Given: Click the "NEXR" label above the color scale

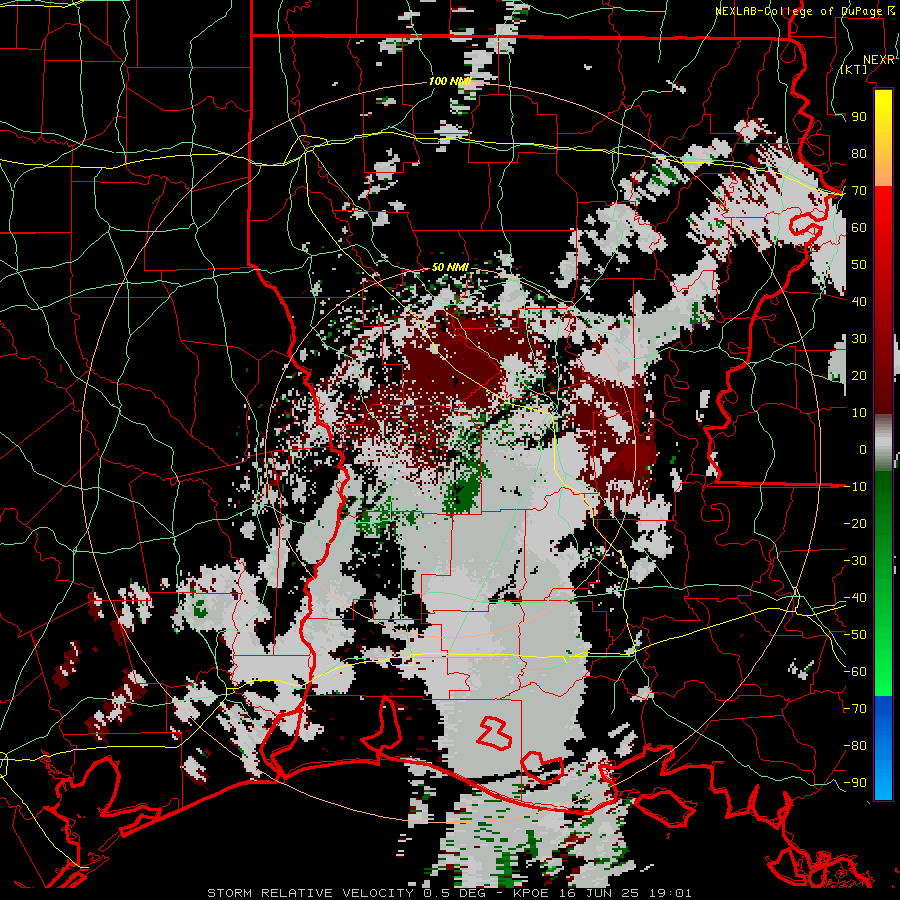Looking at the screenshot, I should coord(878,60).
